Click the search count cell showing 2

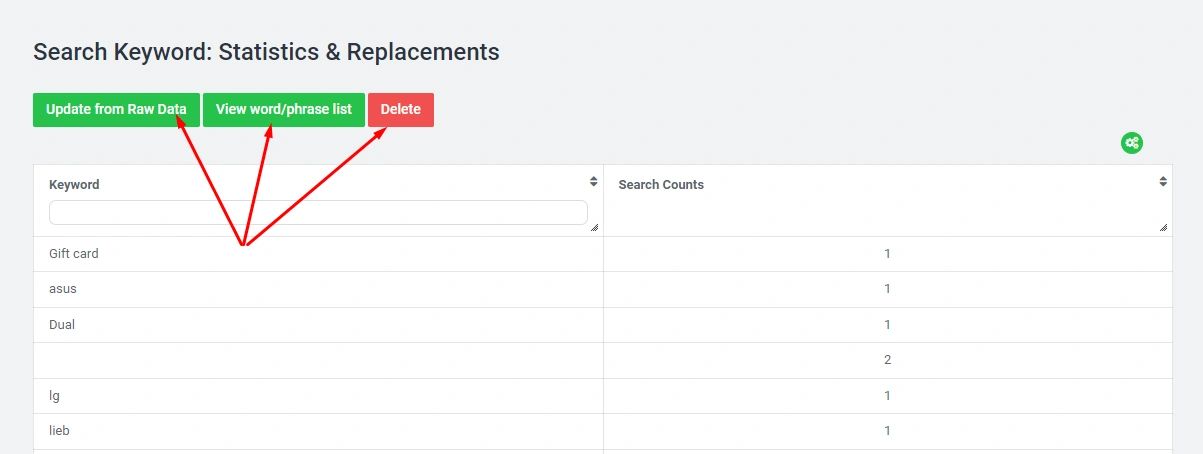887,360
